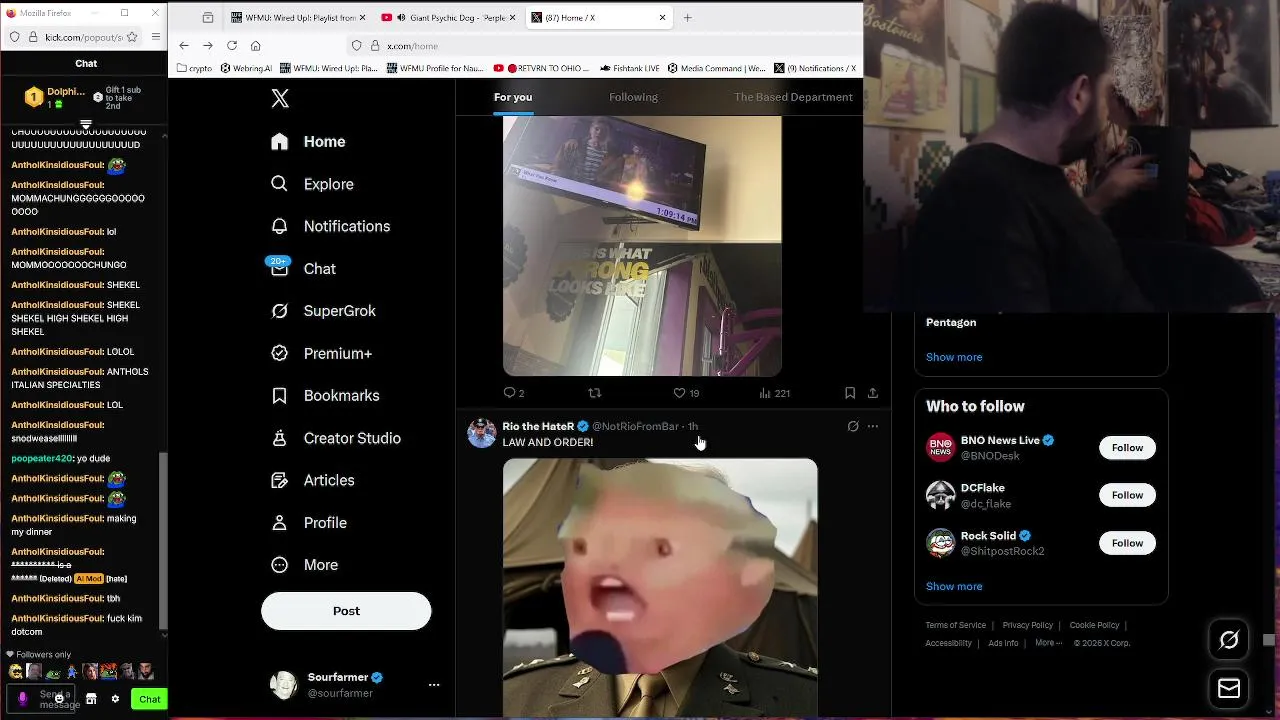Share the post using the share icon
Screen dimensions: 1280x720
873,393
